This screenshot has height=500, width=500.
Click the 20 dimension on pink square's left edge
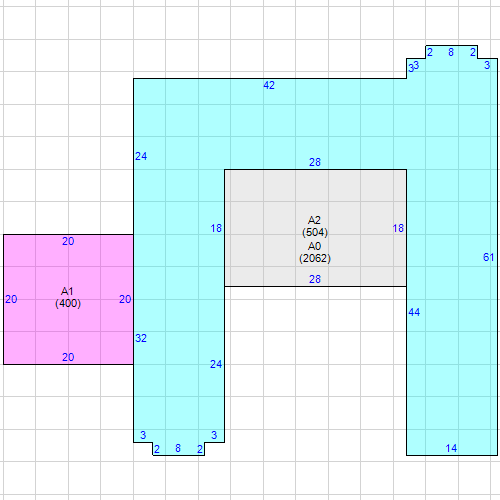coord(11,299)
